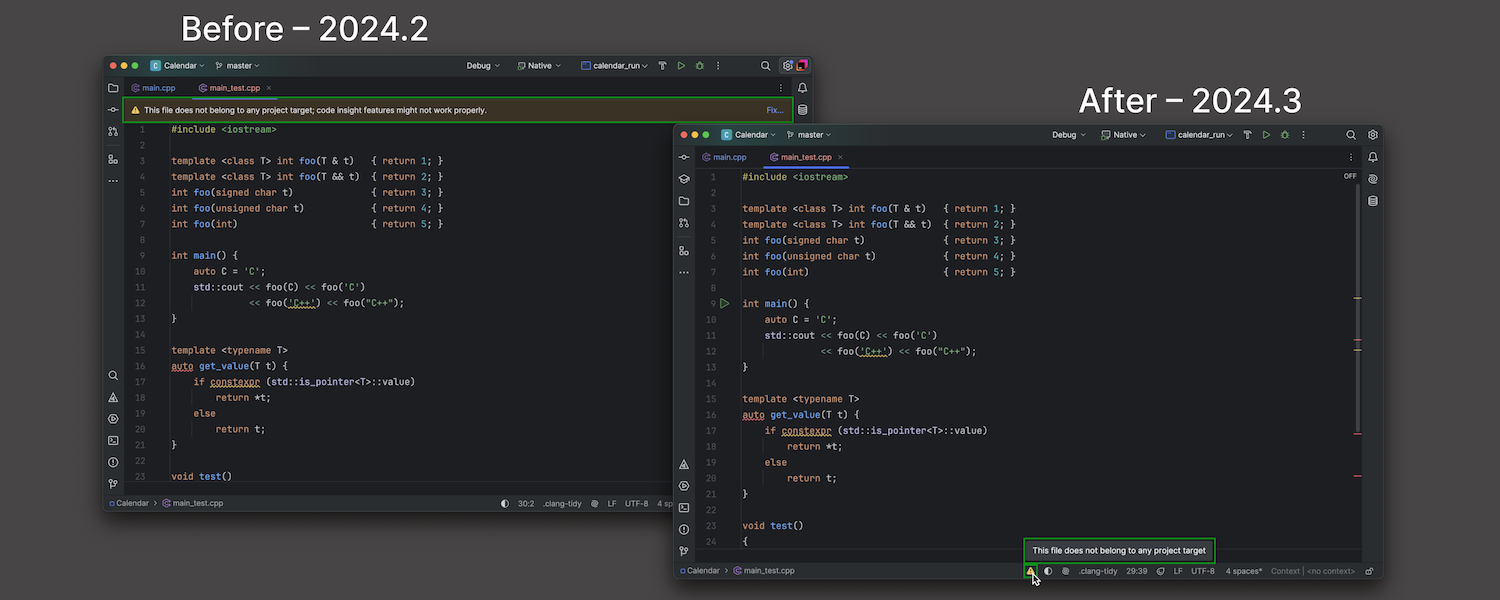
Task: Run main() from the green gutter arrow
Action: 725,303
